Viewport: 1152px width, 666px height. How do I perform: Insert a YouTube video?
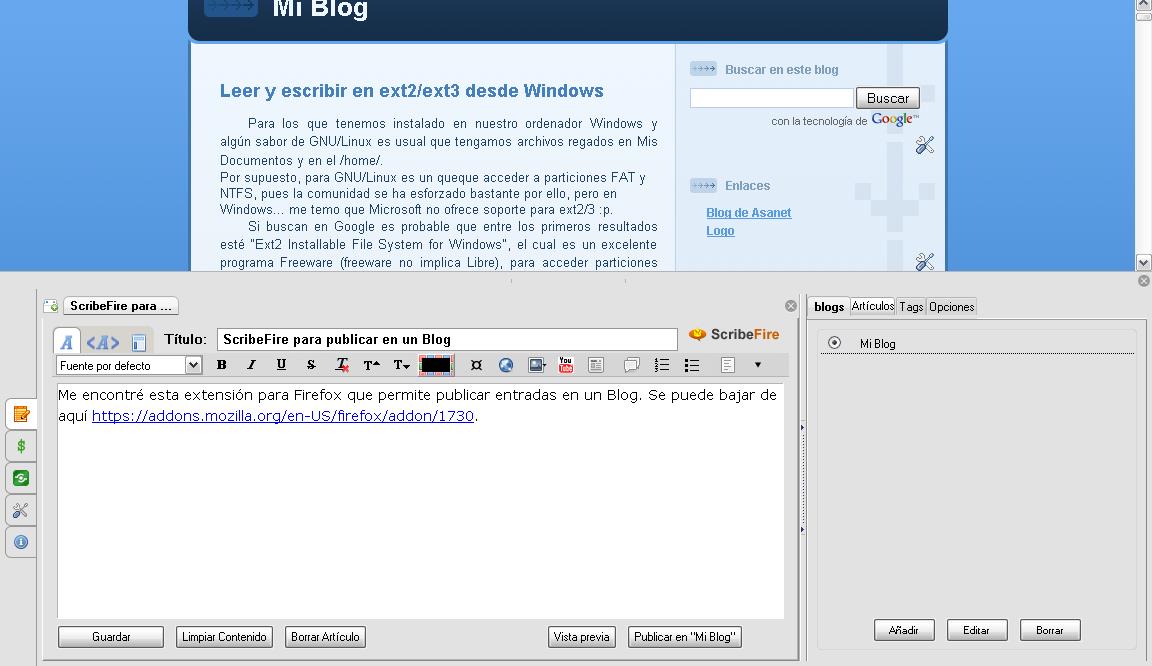click(566, 365)
